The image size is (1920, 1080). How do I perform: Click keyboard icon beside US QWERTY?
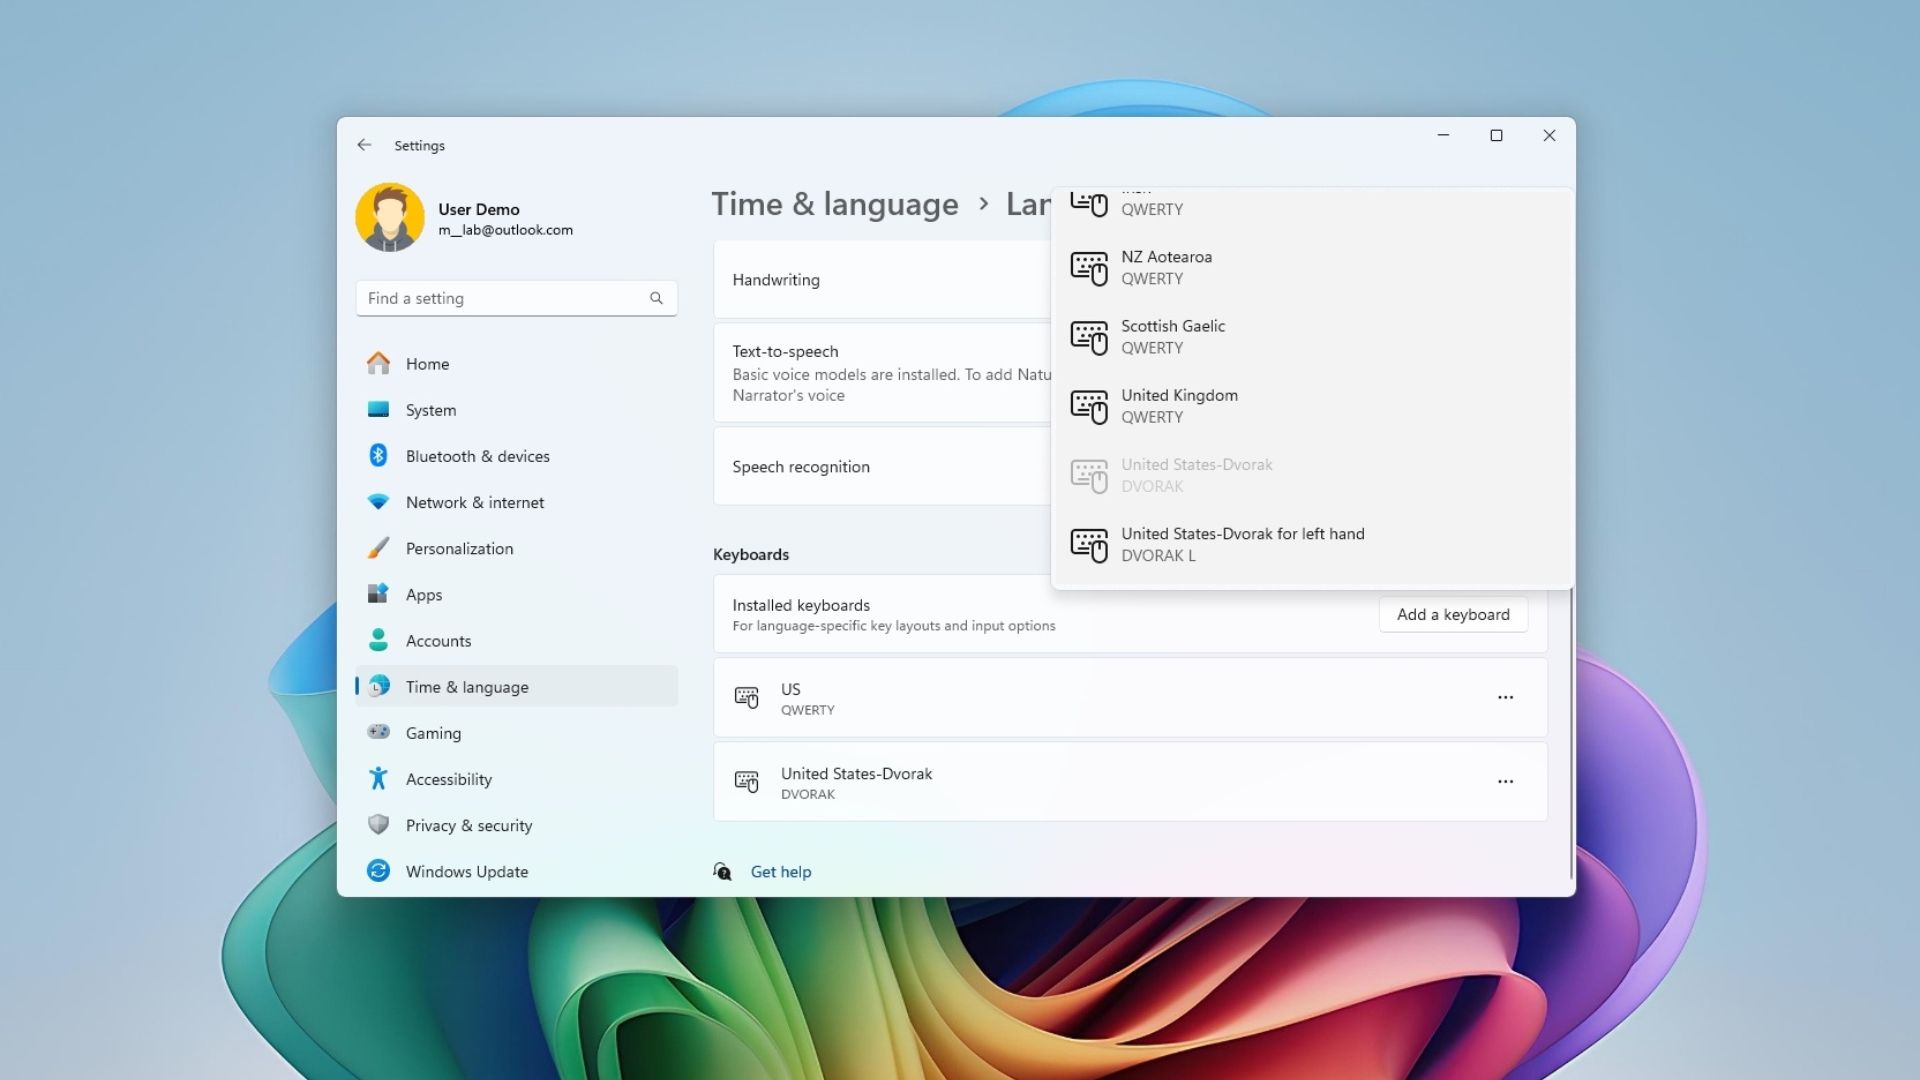tap(747, 697)
